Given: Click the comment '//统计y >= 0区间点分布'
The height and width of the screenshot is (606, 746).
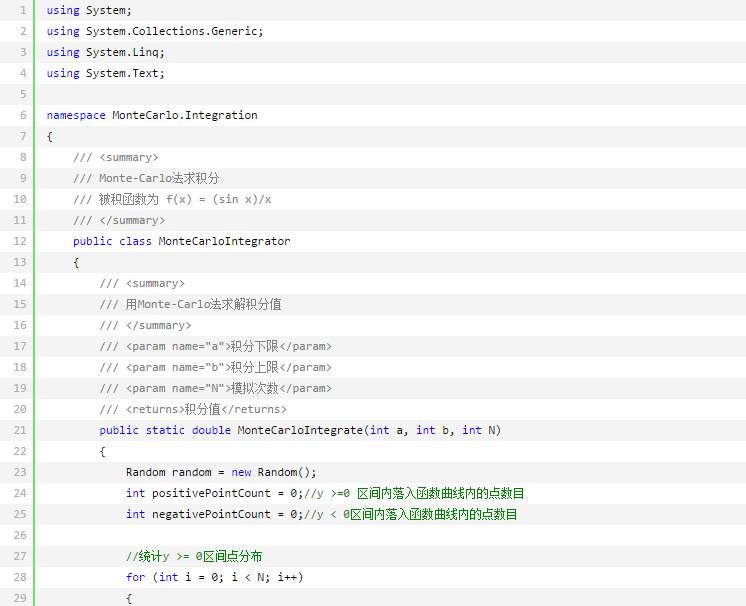Looking at the screenshot, I should (x=194, y=556).
